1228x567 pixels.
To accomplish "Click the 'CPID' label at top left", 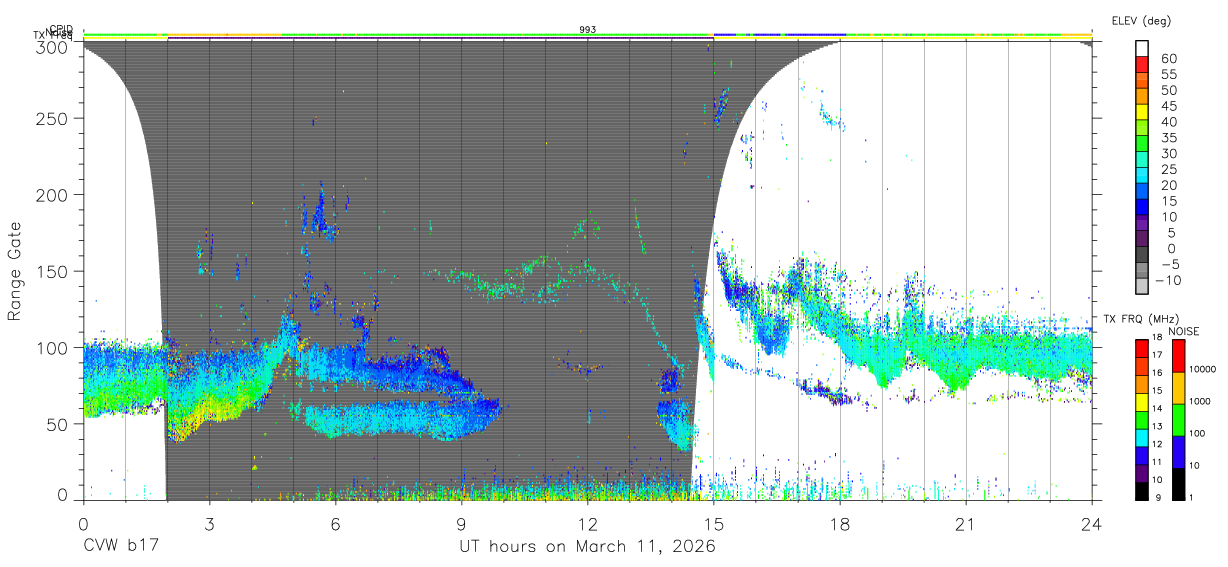I will point(62,30).
